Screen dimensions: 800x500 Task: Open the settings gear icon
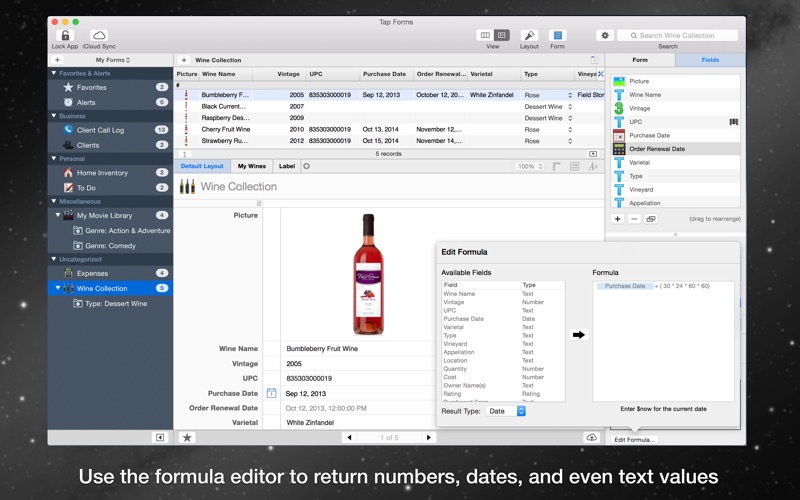(605, 35)
